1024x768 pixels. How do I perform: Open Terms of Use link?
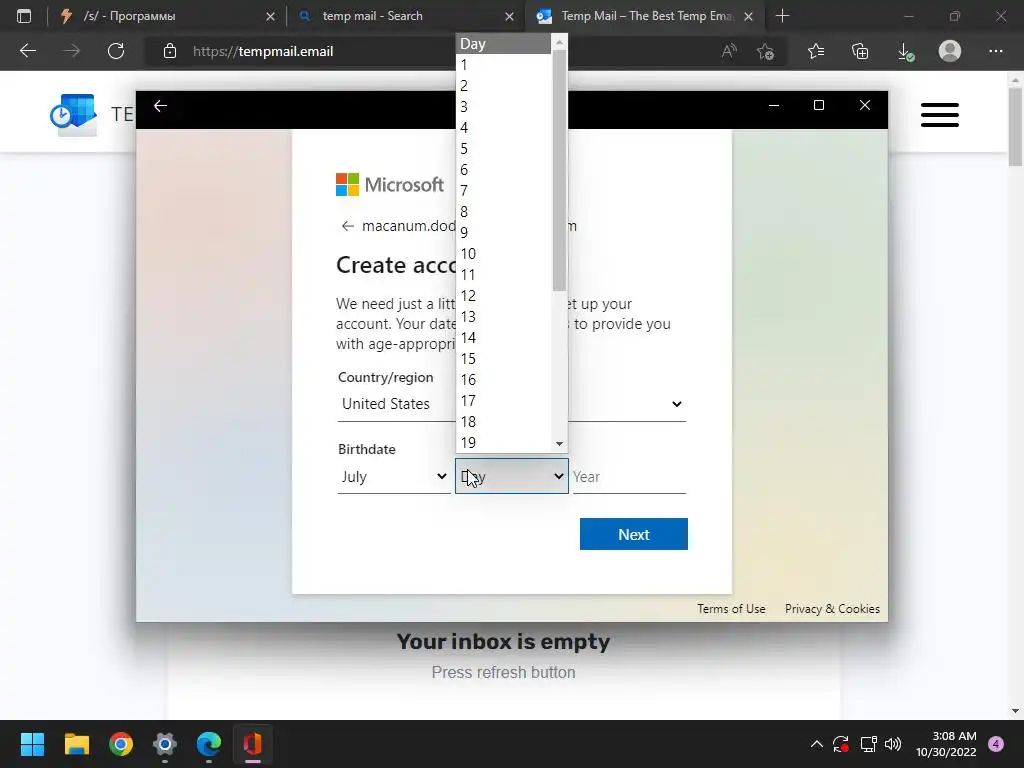pos(731,609)
